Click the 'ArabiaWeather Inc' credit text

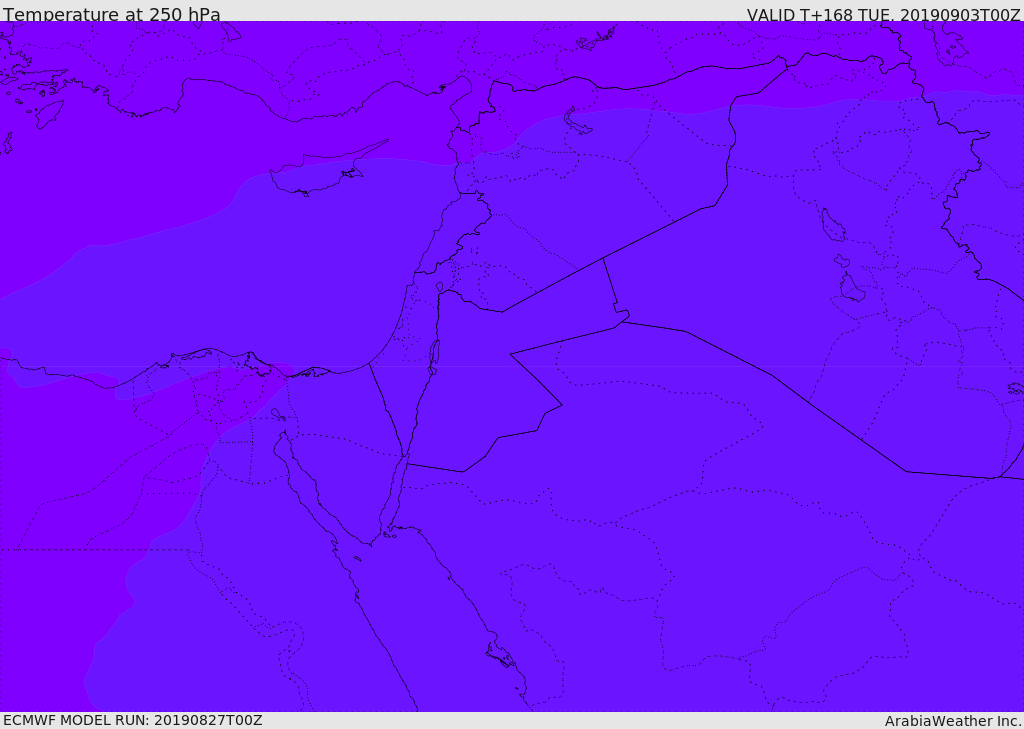point(953,721)
